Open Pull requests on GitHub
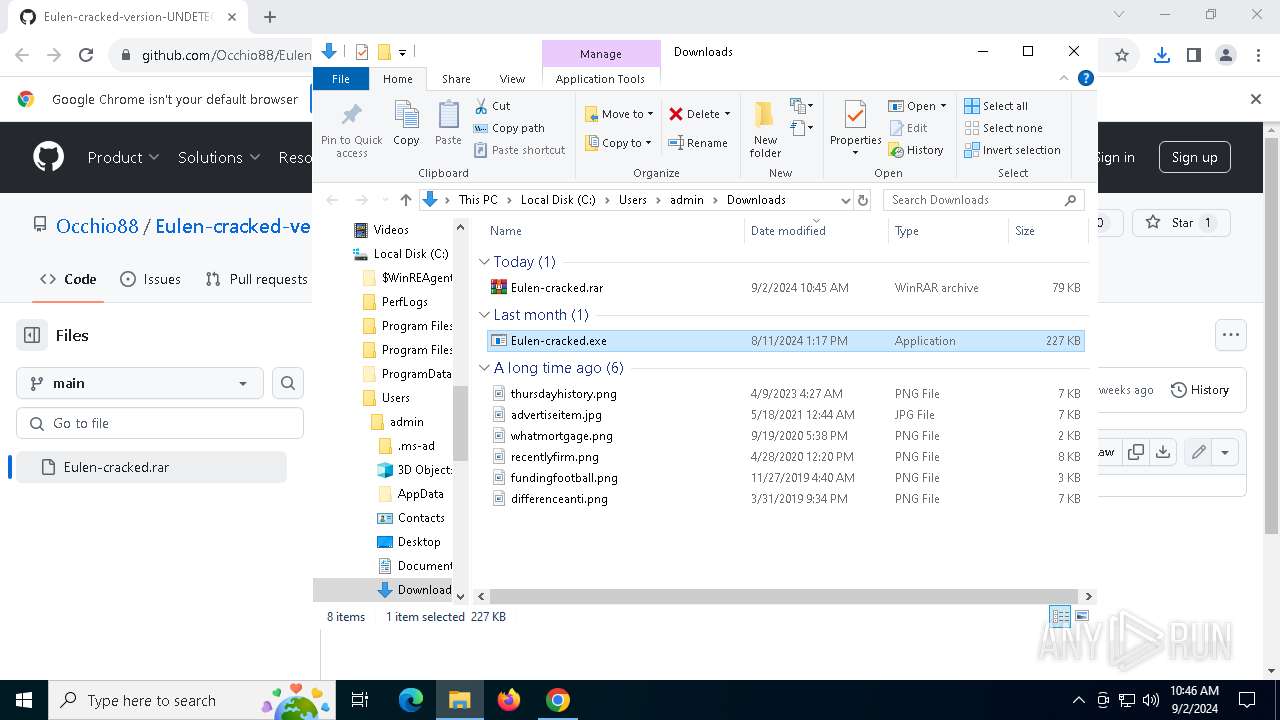Image resolution: width=1280 pixels, height=720 pixels. pyautogui.click(x=256, y=279)
